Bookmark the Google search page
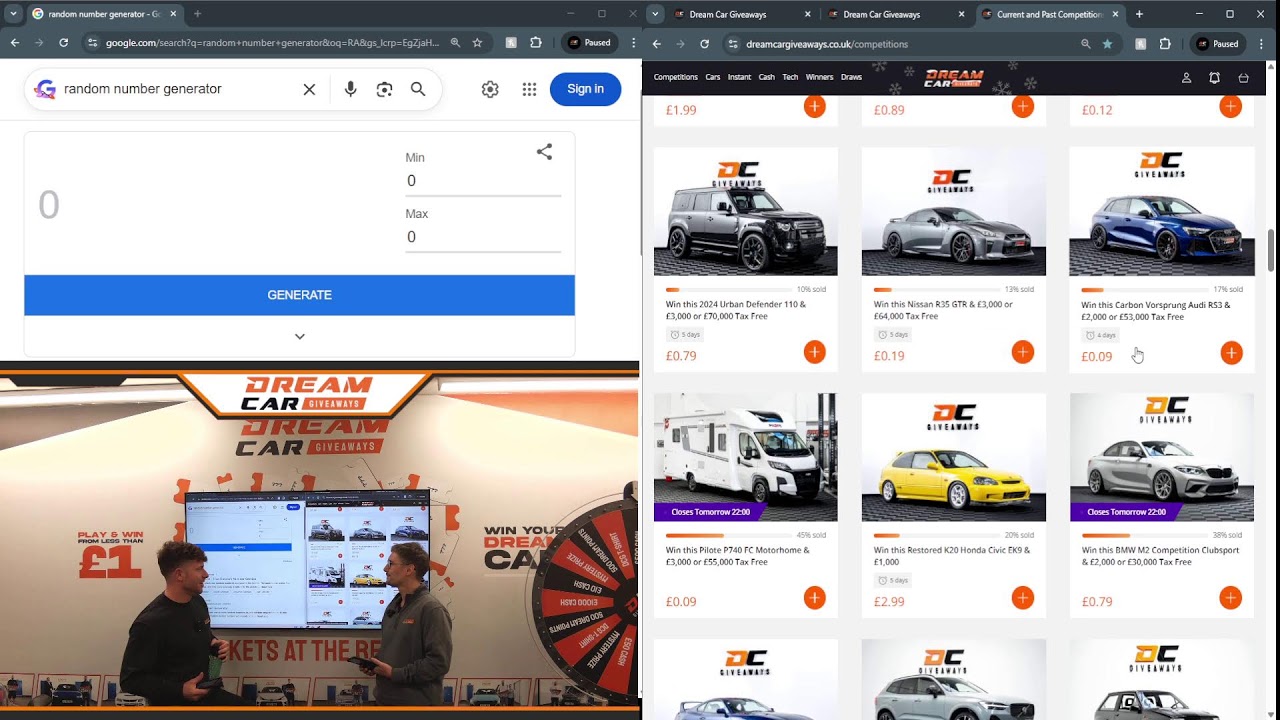Image resolution: width=1280 pixels, height=720 pixels. click(x=477, y=43)
